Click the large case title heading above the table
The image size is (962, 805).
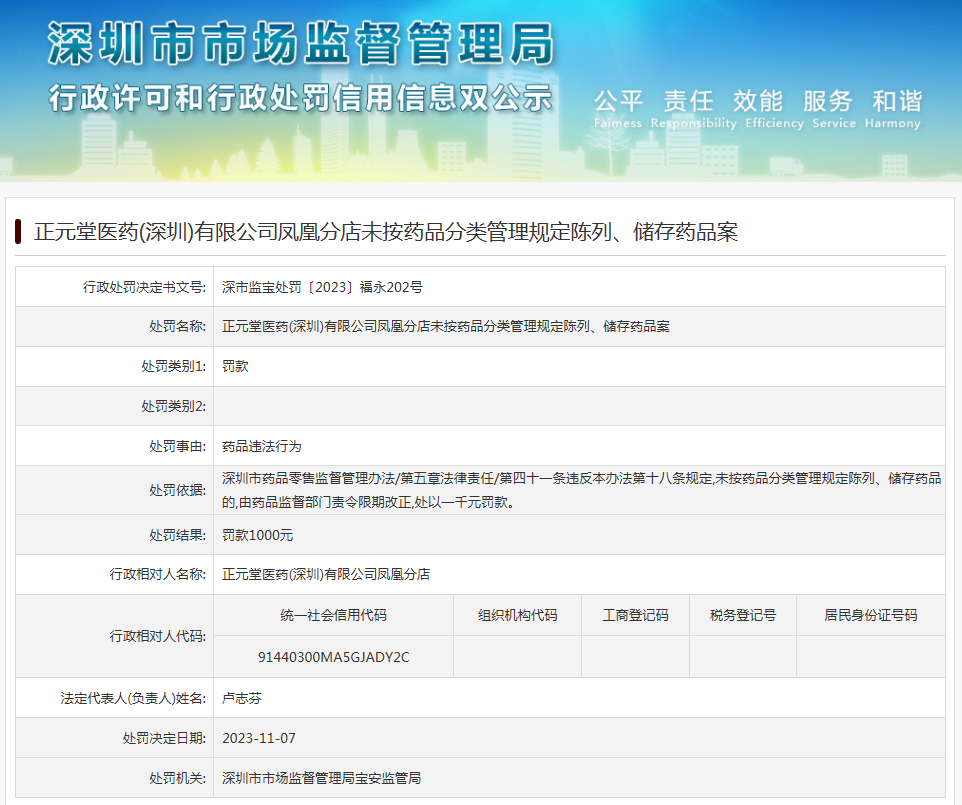tap(386, 232)
